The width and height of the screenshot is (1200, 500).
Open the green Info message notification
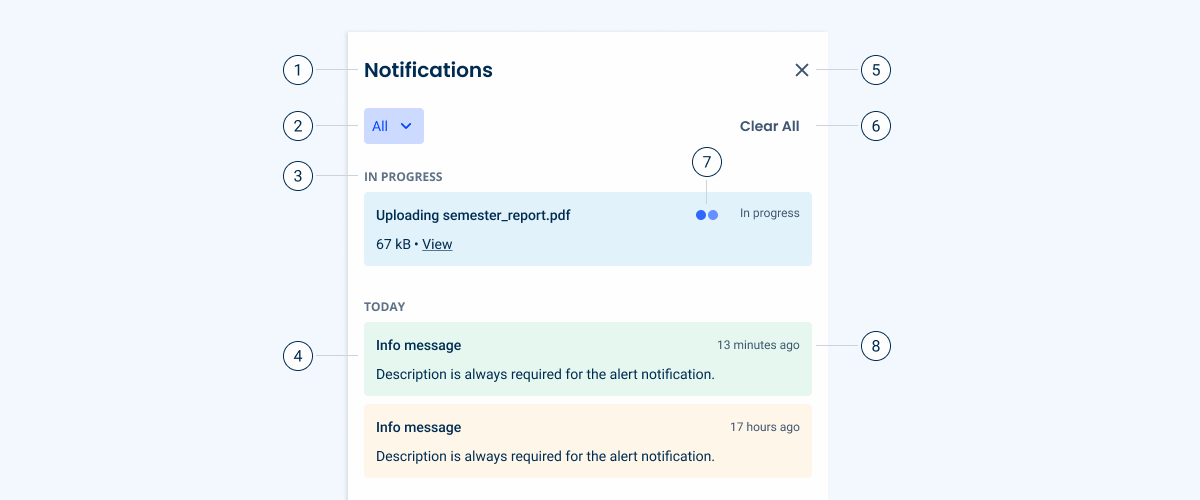coord(587,360)
